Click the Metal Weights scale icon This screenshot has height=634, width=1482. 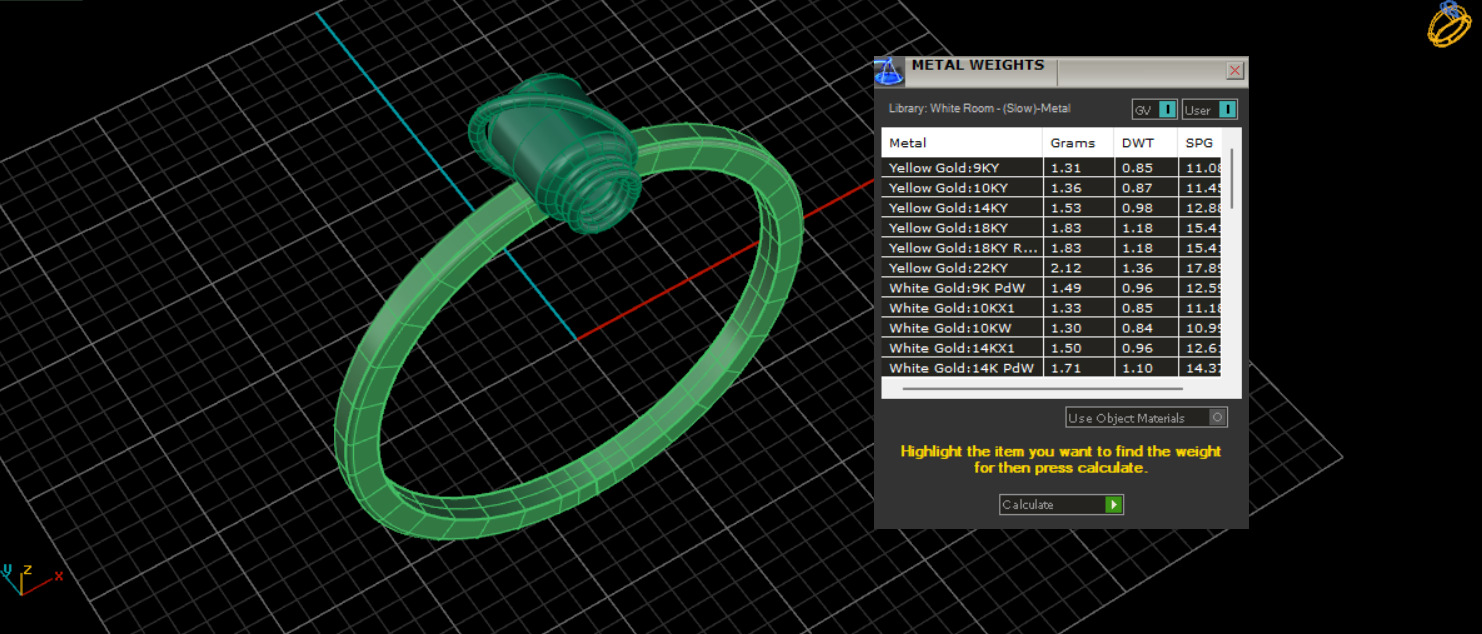point(889,72)
